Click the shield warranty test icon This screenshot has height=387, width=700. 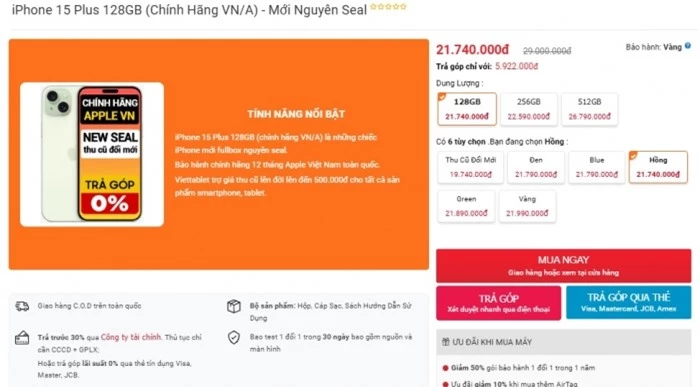(234, 337)
